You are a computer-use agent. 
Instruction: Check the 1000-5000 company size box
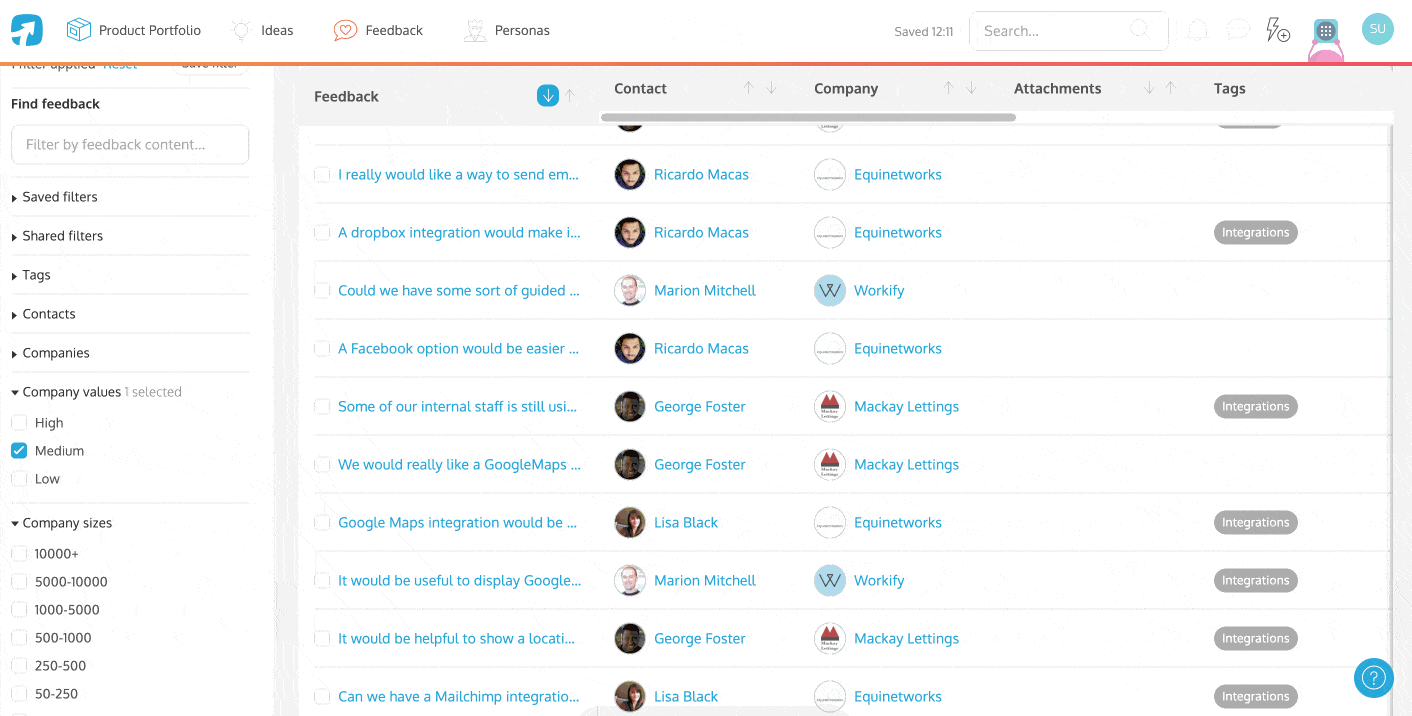[19, 610]
